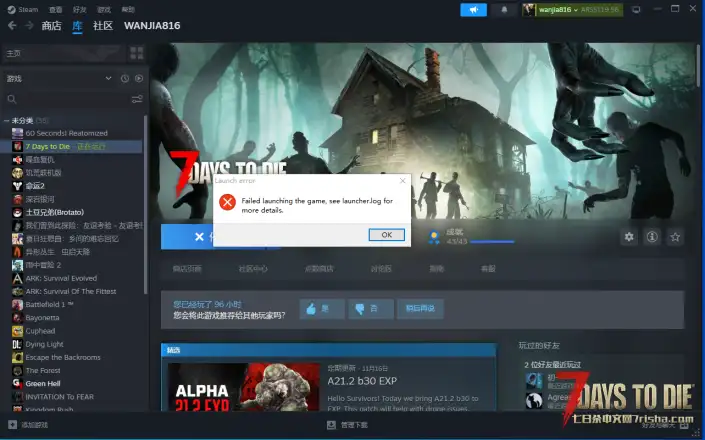Screen dimensions: 705x440
Task: Select the 60 Seconds! Reatomized icon
Action: [x=18, y=133]
